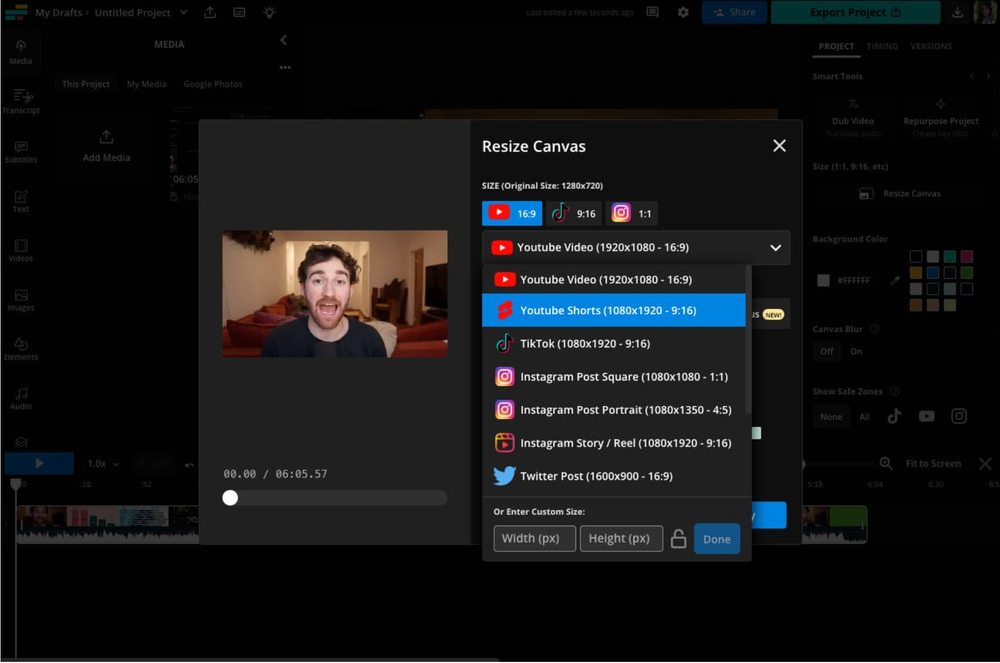Image resolution: width=1000 pixels, height=663 pixels.
Task: Select the 9:16 aspect ratio preset
Action: (x=574, y=212)
